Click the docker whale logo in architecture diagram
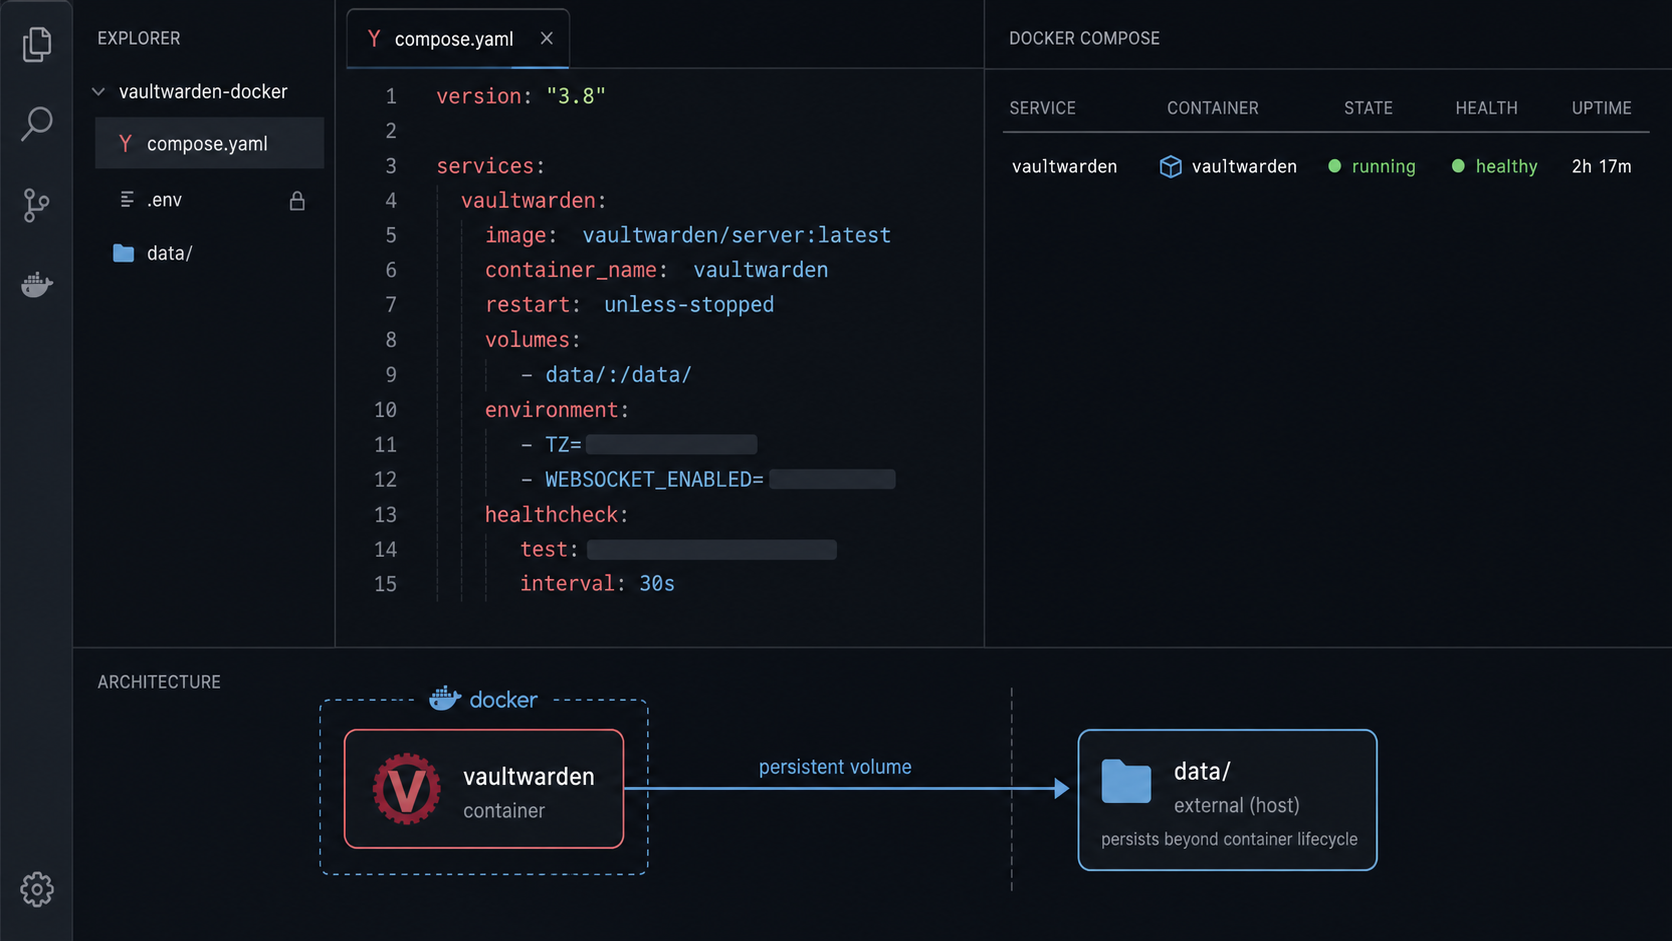Image resolution: width=1672 pixels, height=941 pixels. pyautogui.click(x=445, y=699)
